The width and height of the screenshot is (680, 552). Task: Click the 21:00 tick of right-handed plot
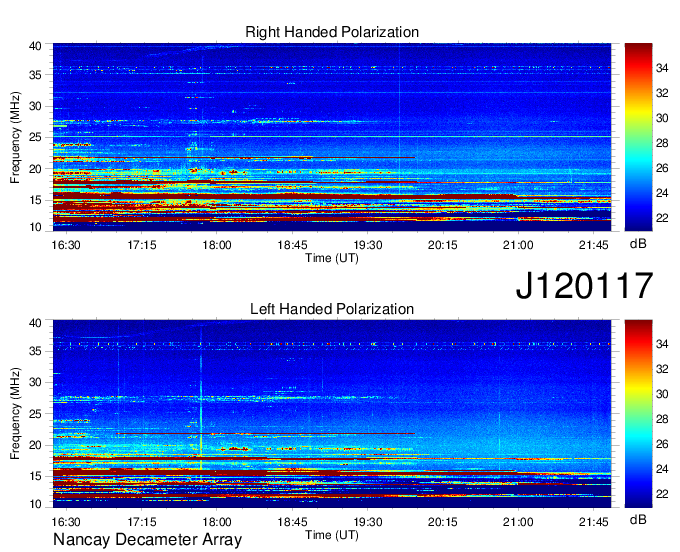pyautogui.click(x=518, y=245)
